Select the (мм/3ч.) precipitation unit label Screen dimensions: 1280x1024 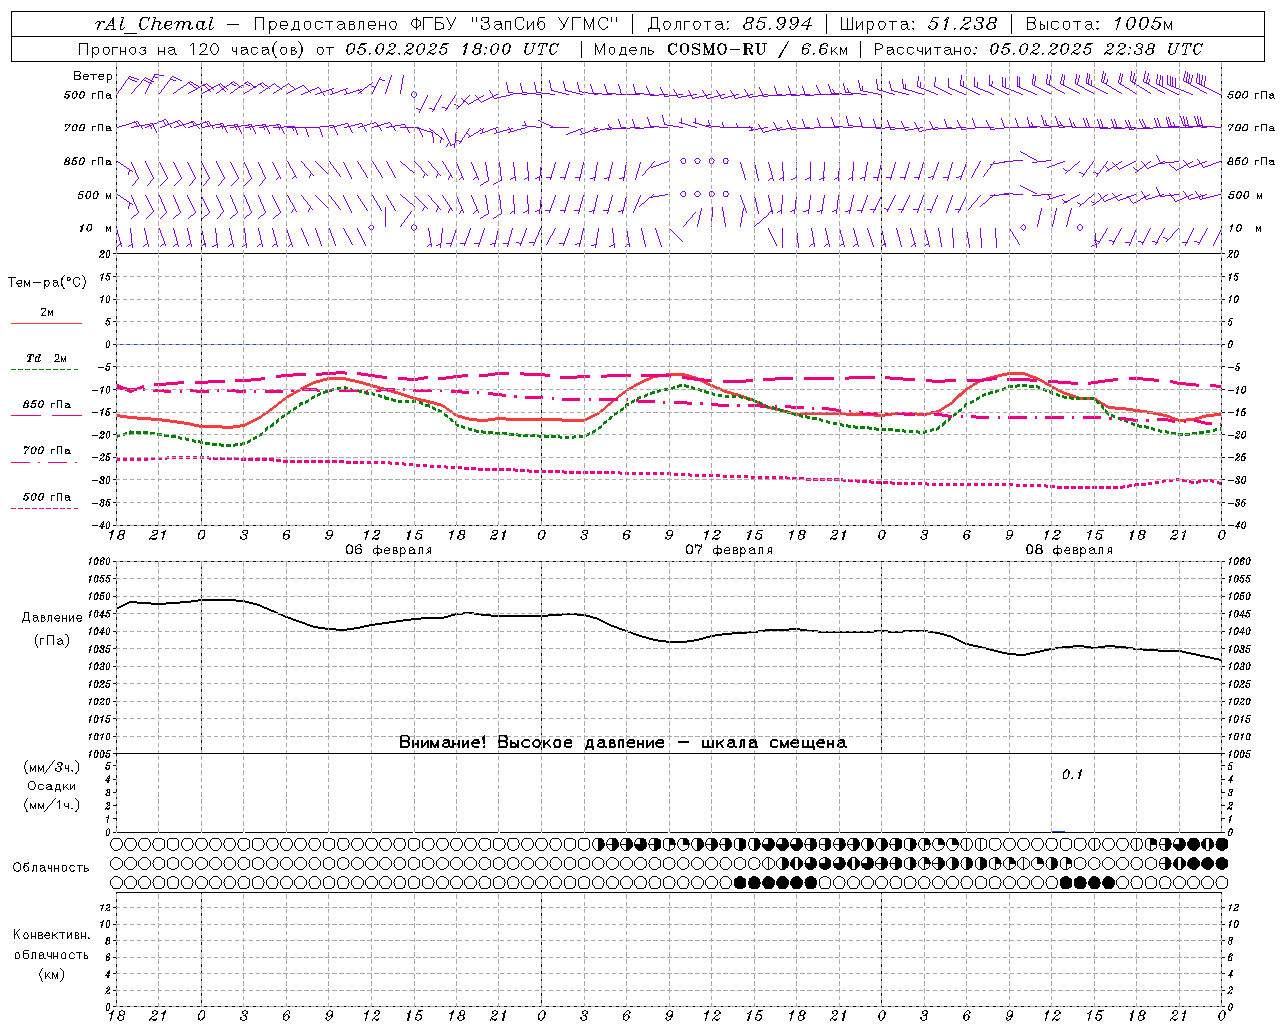pos(52,767)
